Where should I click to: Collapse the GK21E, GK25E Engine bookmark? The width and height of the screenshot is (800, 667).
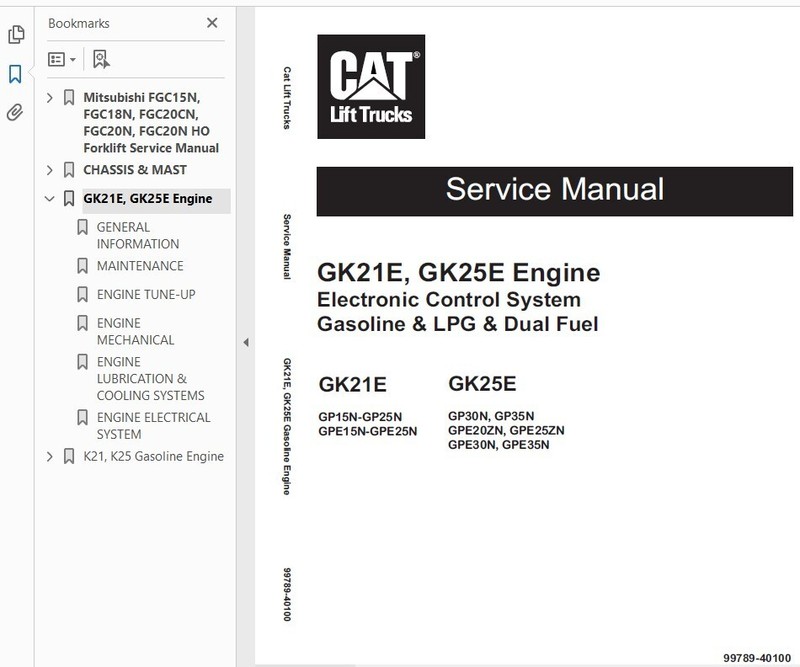[x=49, y=199]
